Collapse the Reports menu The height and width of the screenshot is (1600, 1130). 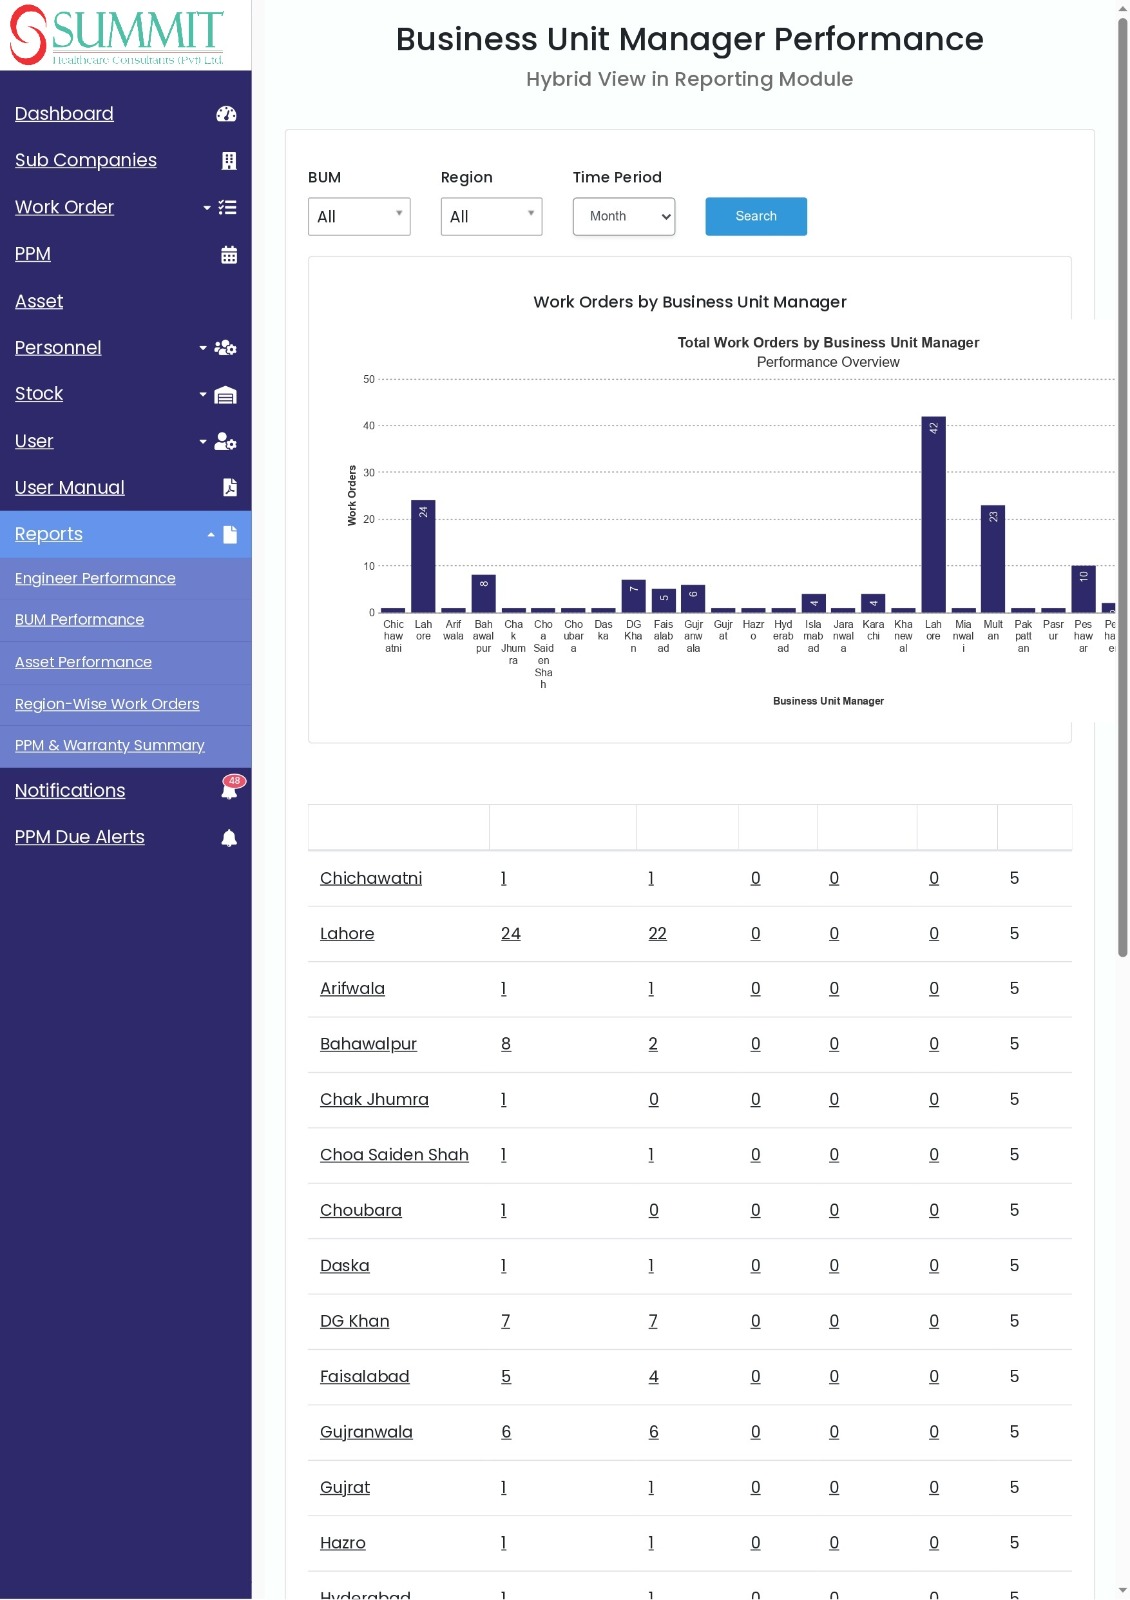pos(126,534)
